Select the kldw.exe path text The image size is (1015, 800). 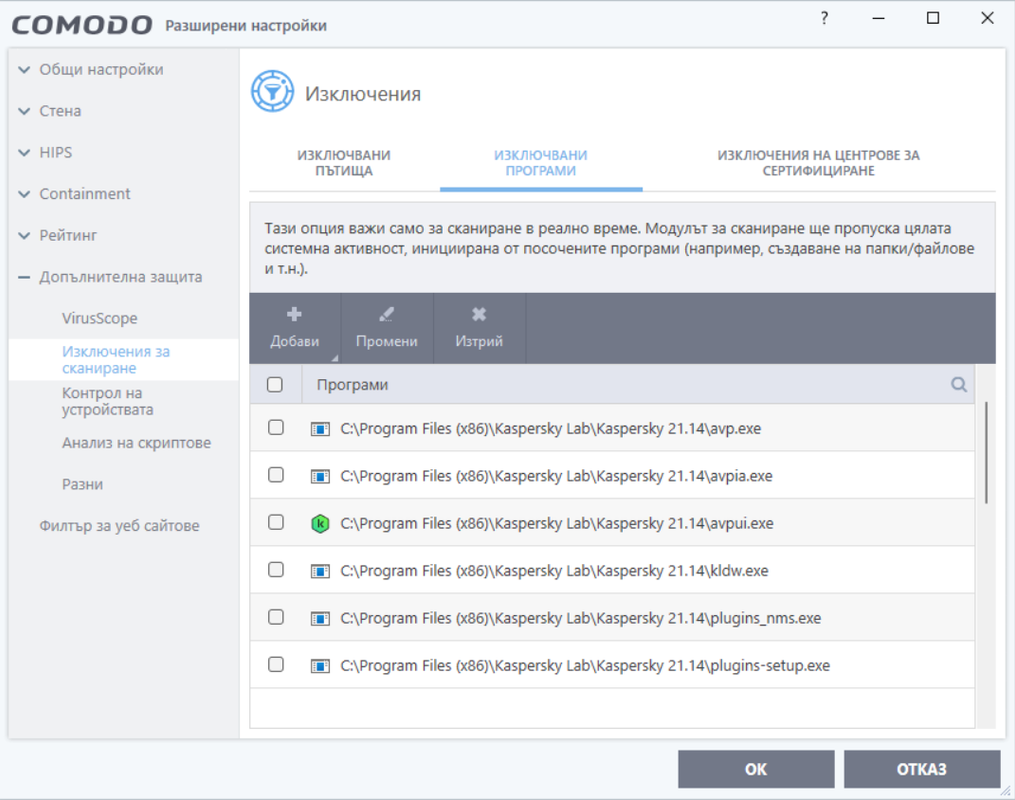555,571
